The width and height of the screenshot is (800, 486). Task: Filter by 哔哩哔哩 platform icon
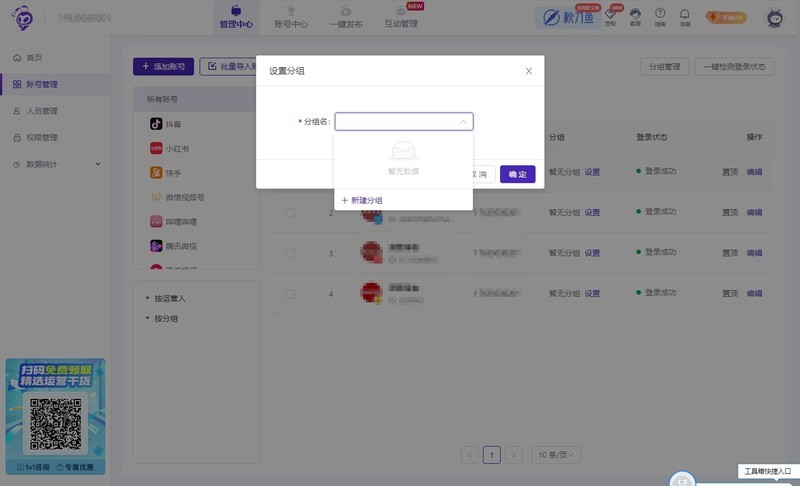(x=156, y=221)
